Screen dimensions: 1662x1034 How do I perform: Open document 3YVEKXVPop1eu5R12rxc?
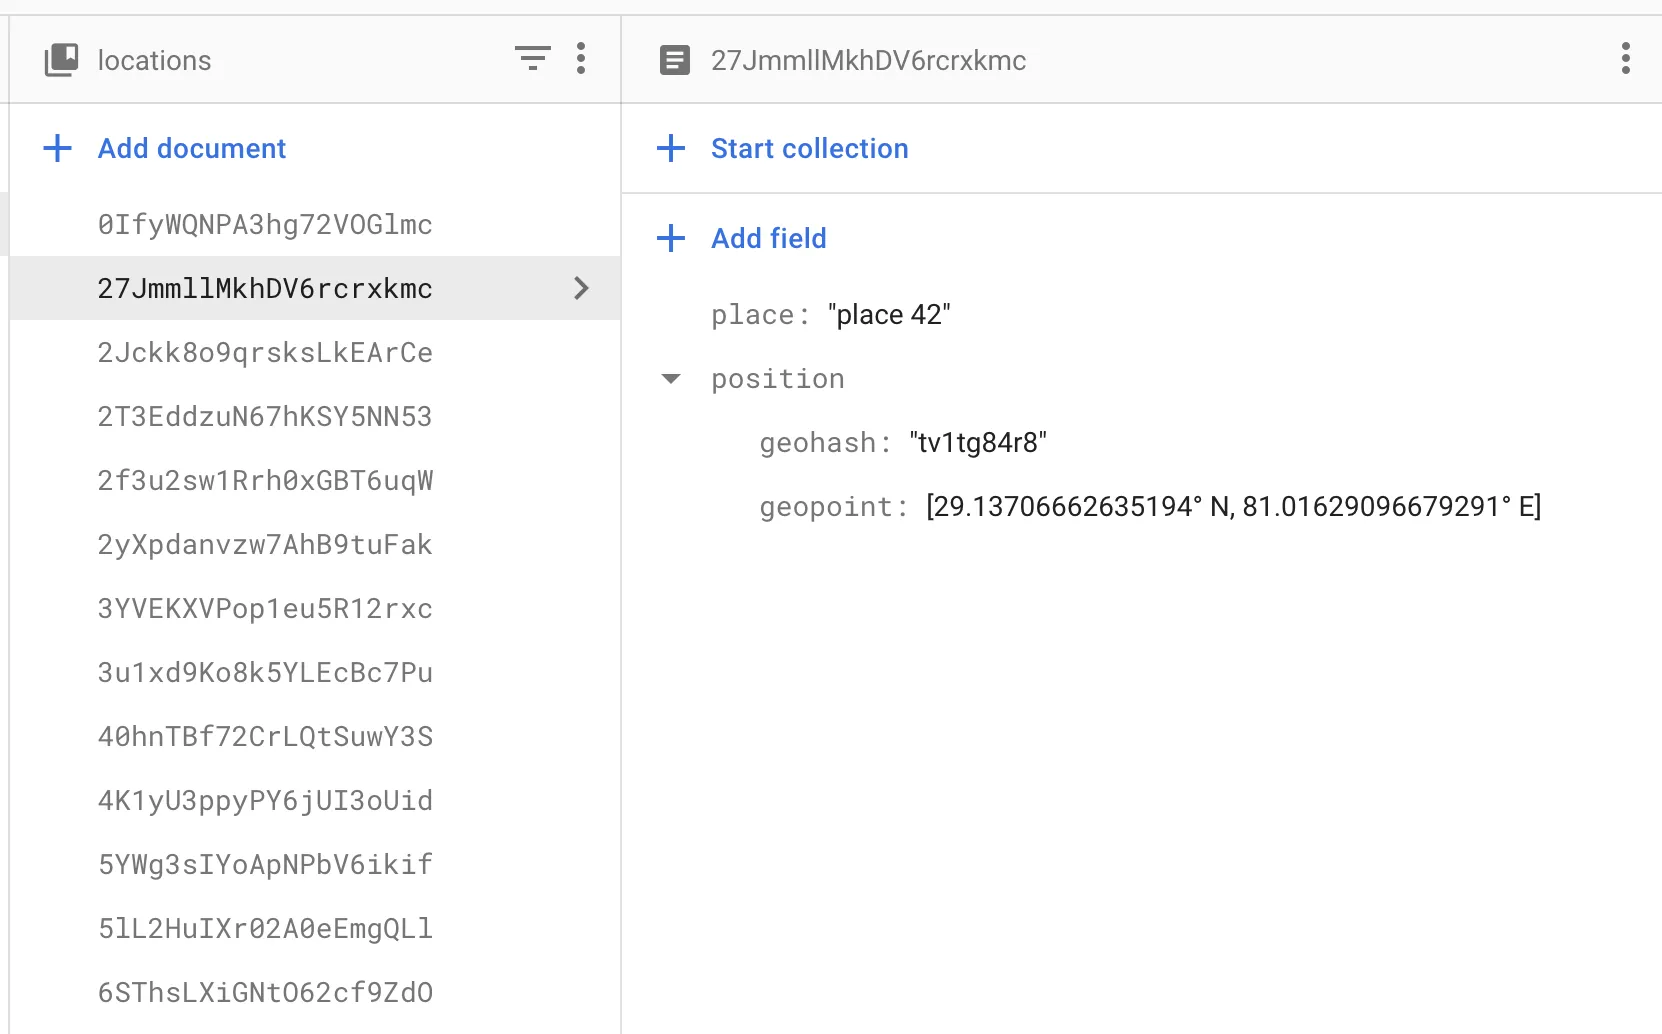(265, 608)
